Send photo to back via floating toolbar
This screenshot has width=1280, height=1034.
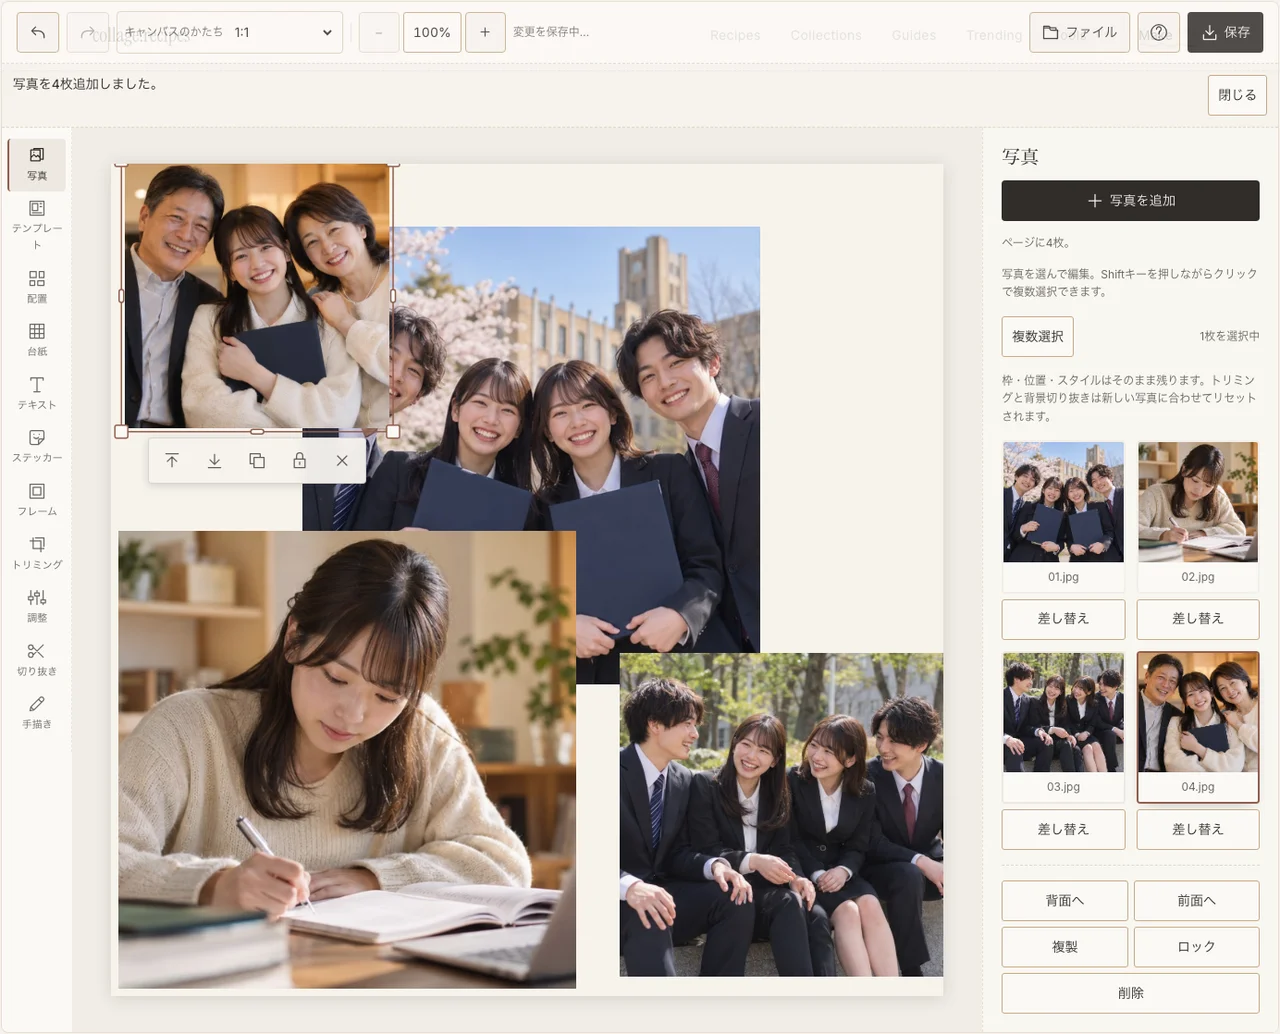point(214,461)
